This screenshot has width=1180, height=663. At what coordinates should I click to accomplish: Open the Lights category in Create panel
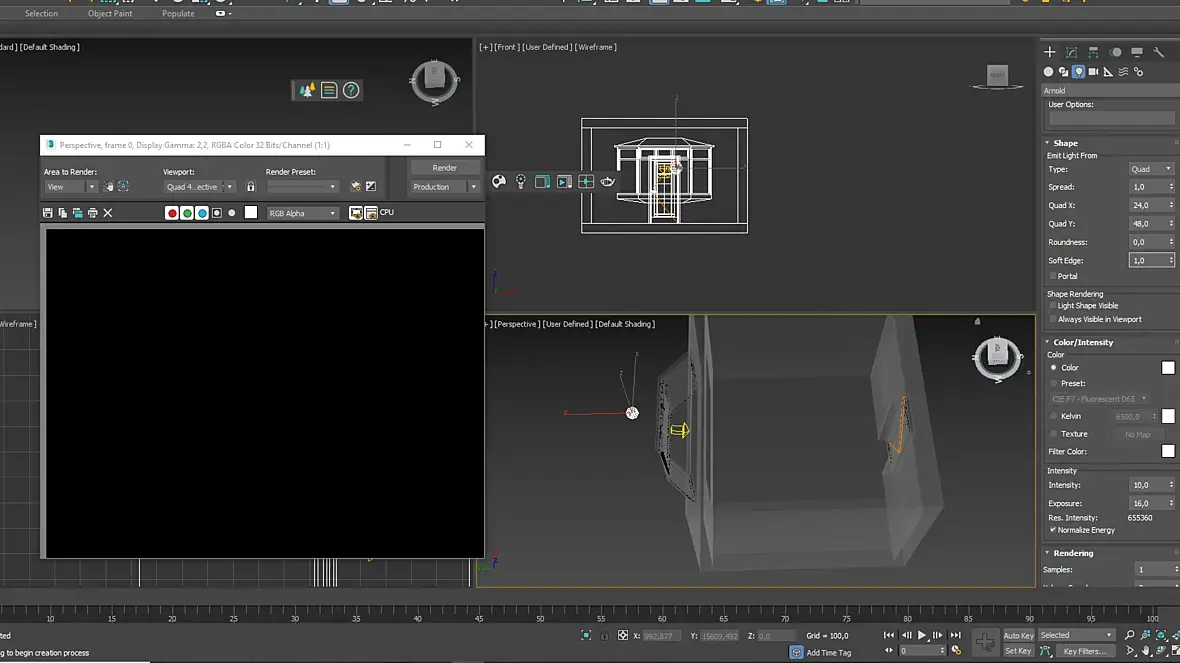click(1079, 72)
